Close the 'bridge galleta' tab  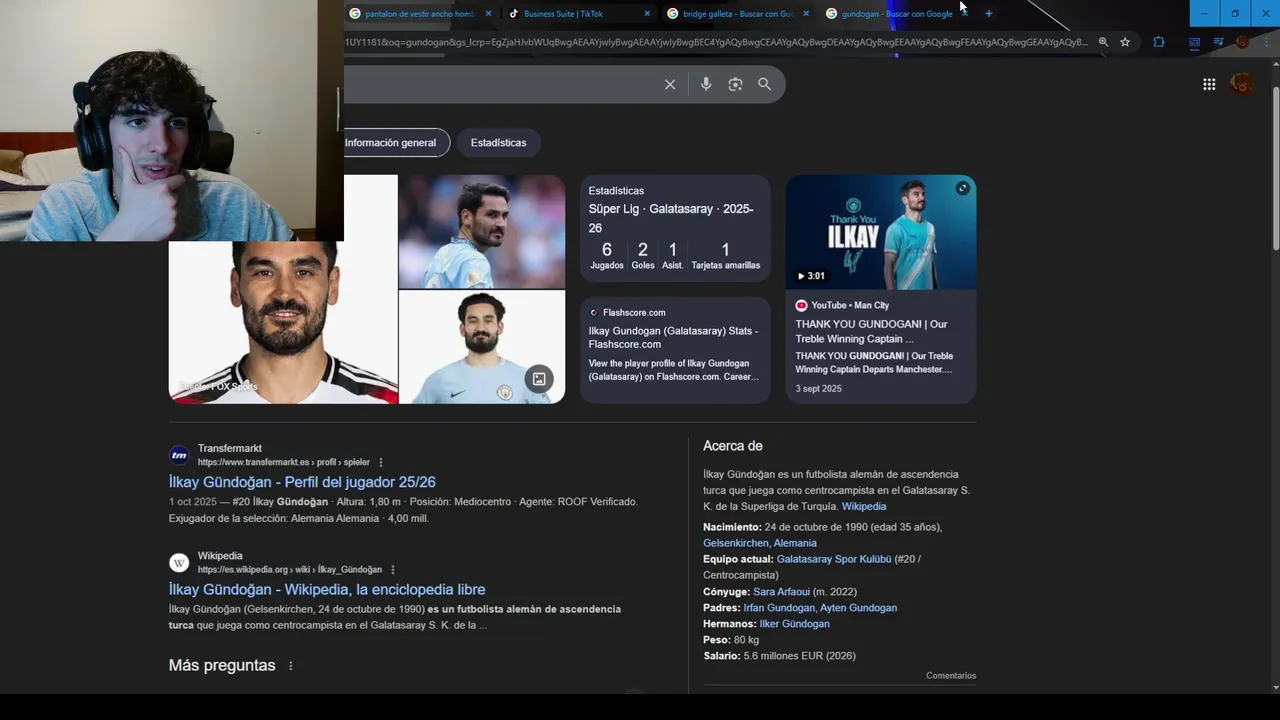pos(806,14)
